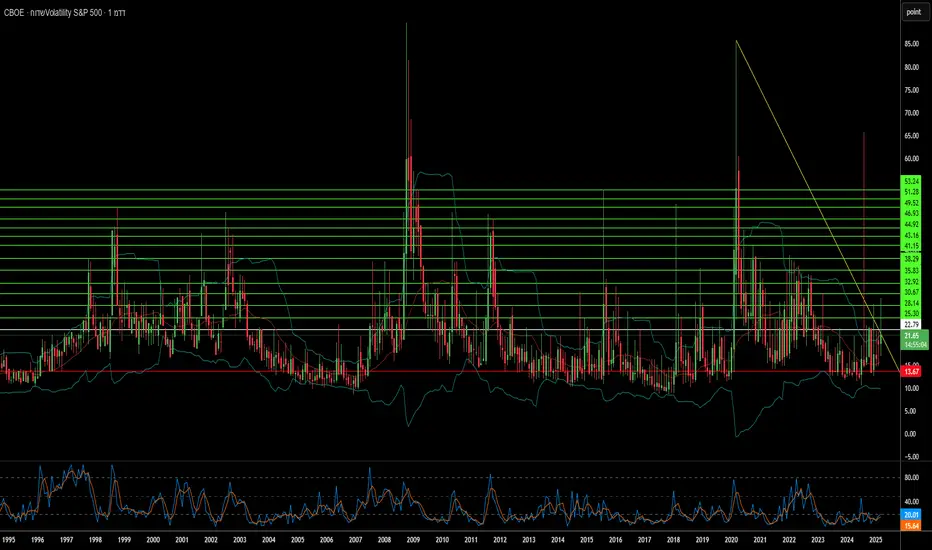This screenshot has width=932, height=550.
Task: Click the 2025 label on time axis
Action: click(874, 540)
